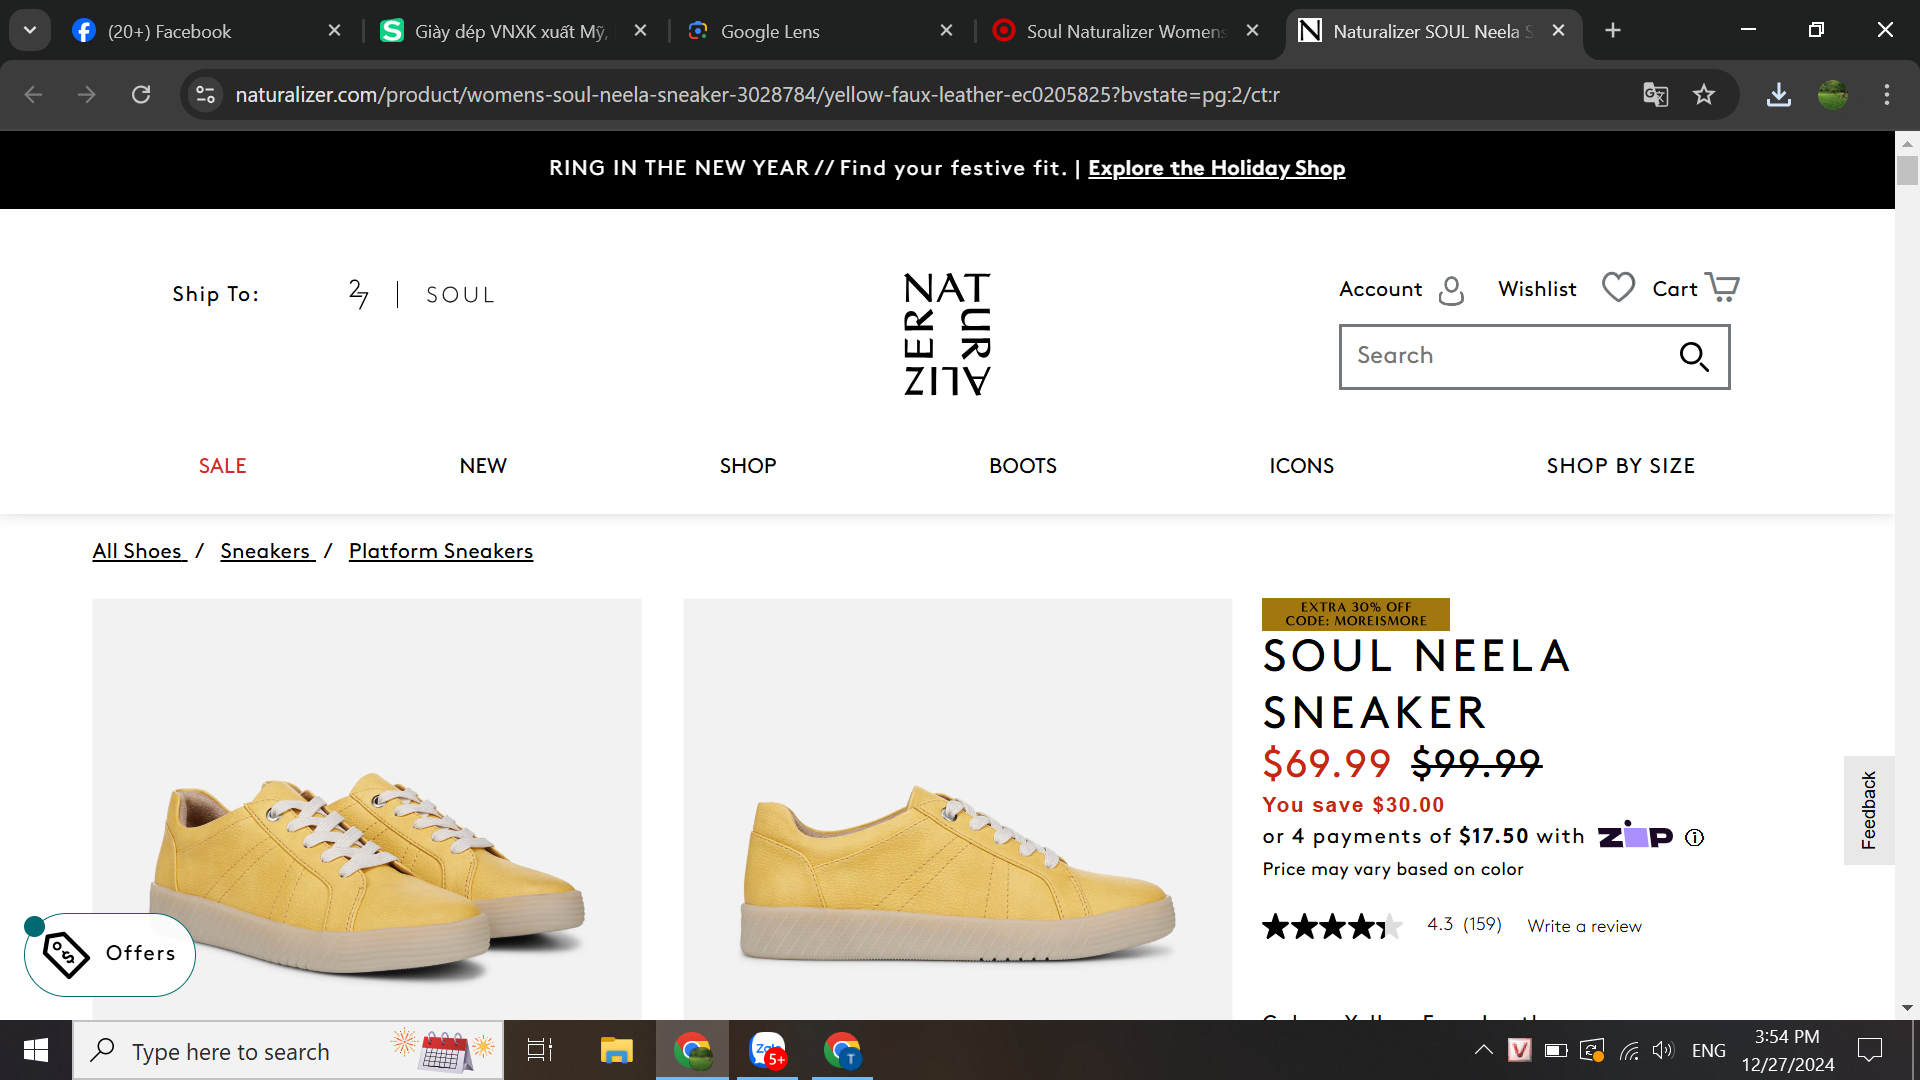The height and width of the screenshot is (1080, 1920).
Task: Click the Google Translate icon
Action: tap(1655, 95)
